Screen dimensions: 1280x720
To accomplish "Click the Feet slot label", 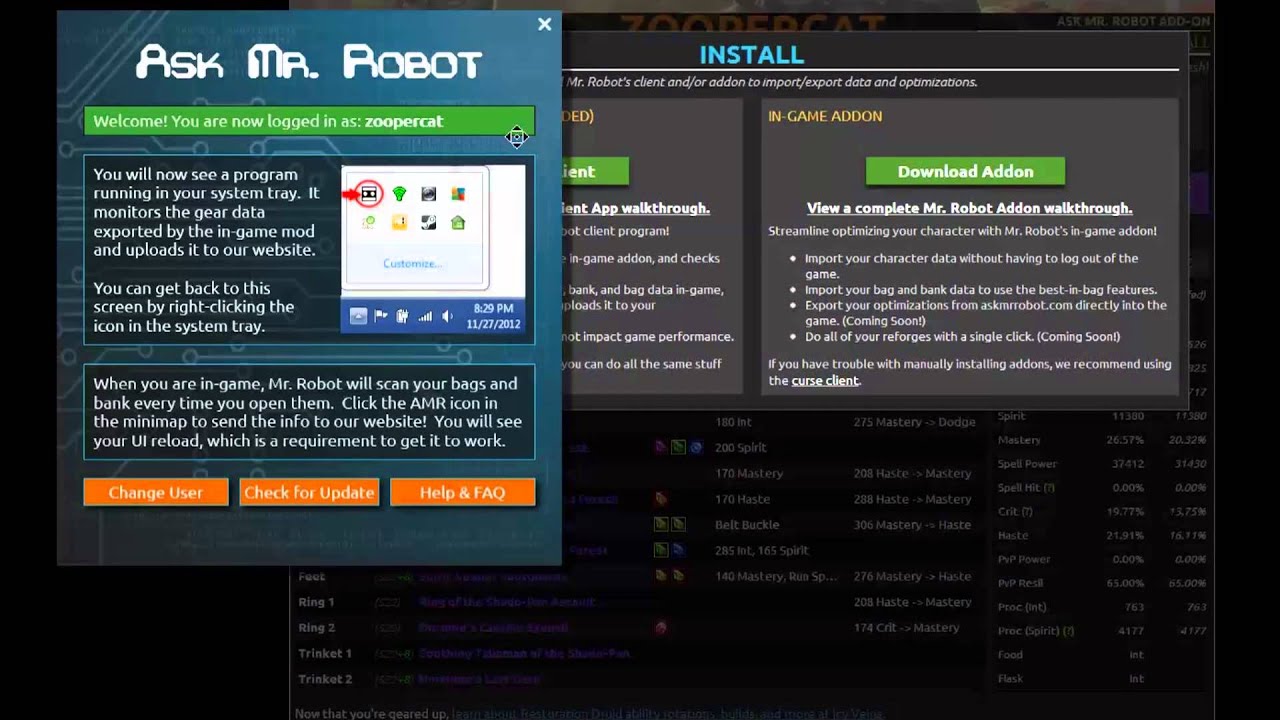I will pos(312,576).
